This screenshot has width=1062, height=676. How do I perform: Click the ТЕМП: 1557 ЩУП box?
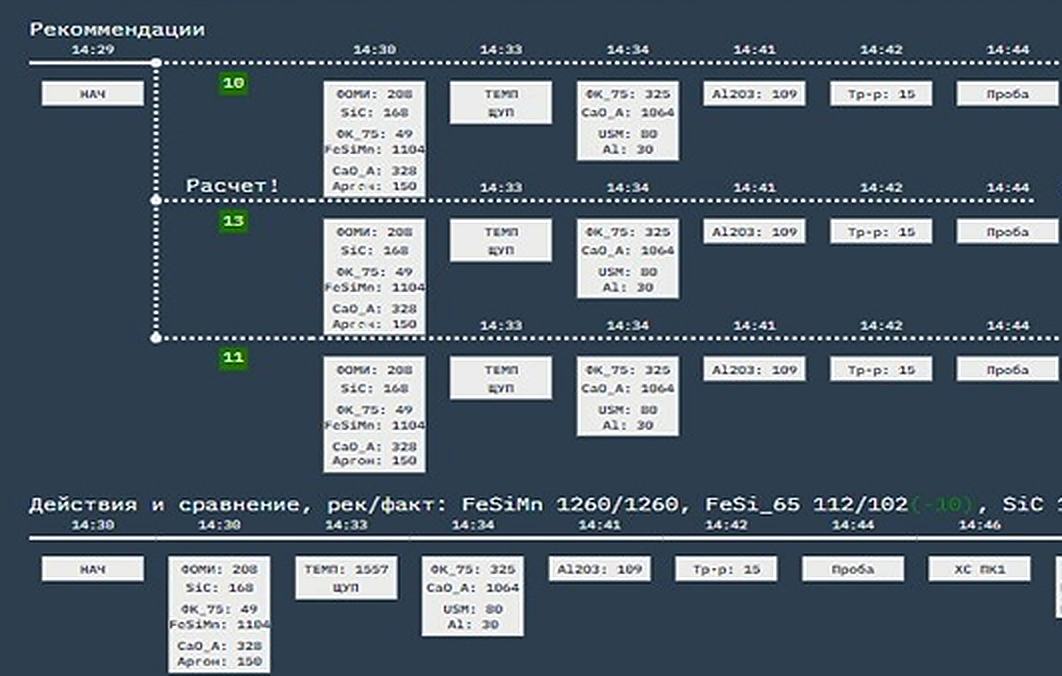click(346, 578)
